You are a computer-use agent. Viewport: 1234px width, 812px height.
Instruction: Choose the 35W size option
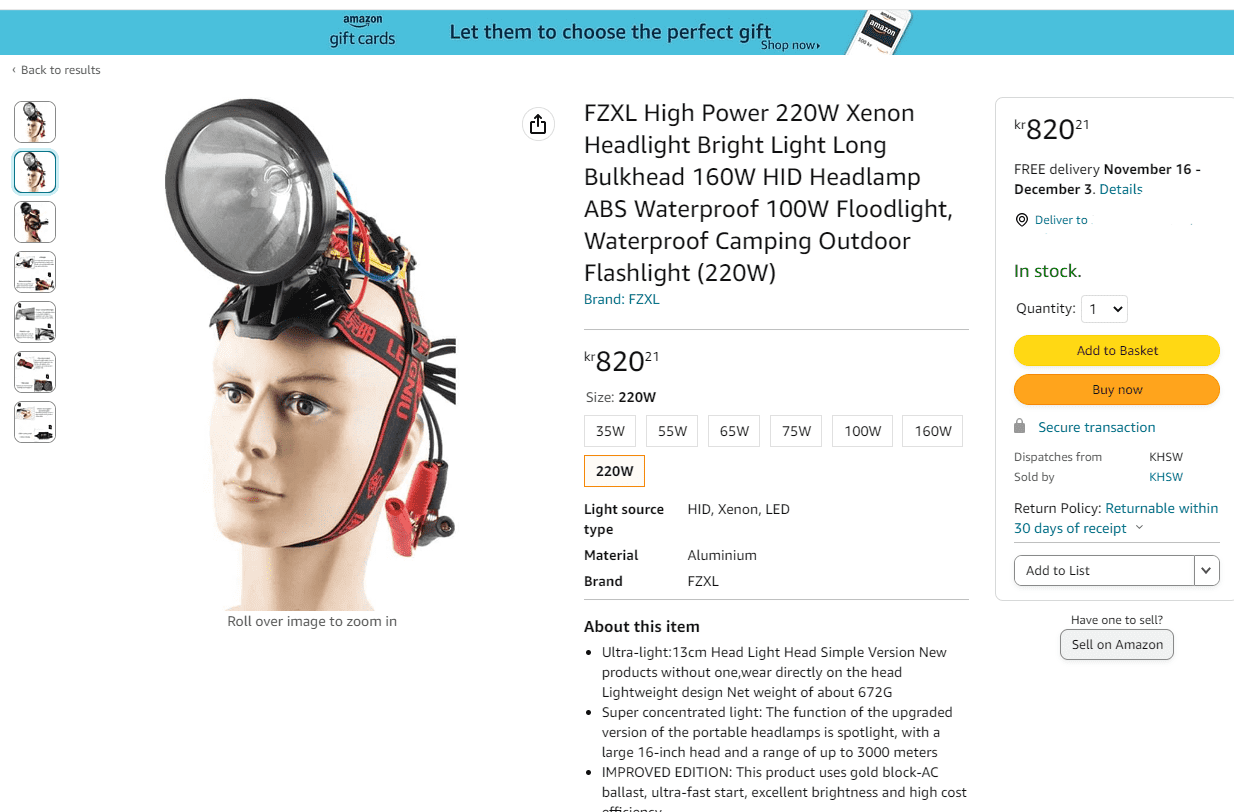pyautogui.click(x=610, y=431)
